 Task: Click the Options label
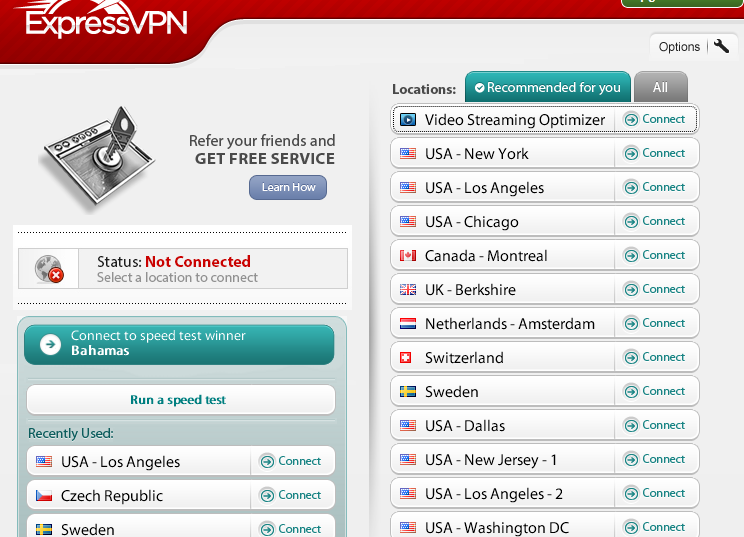[x=679, y=46]
